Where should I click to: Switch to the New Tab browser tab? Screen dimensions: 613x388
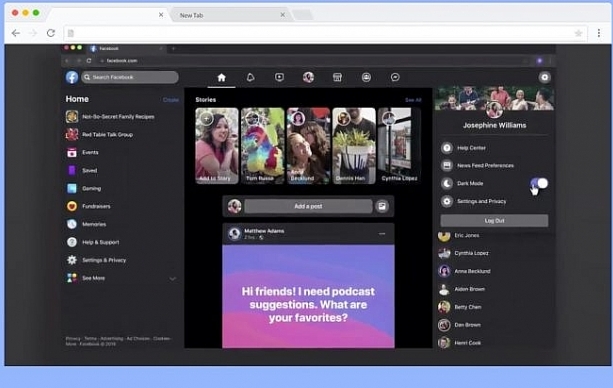230,15
